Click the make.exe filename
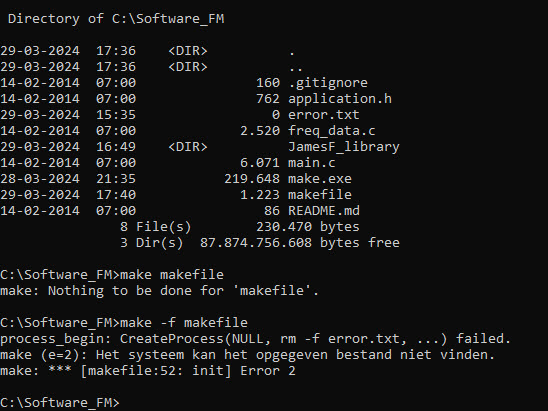Viewport: 548px width, 411px height. [320, 179]
